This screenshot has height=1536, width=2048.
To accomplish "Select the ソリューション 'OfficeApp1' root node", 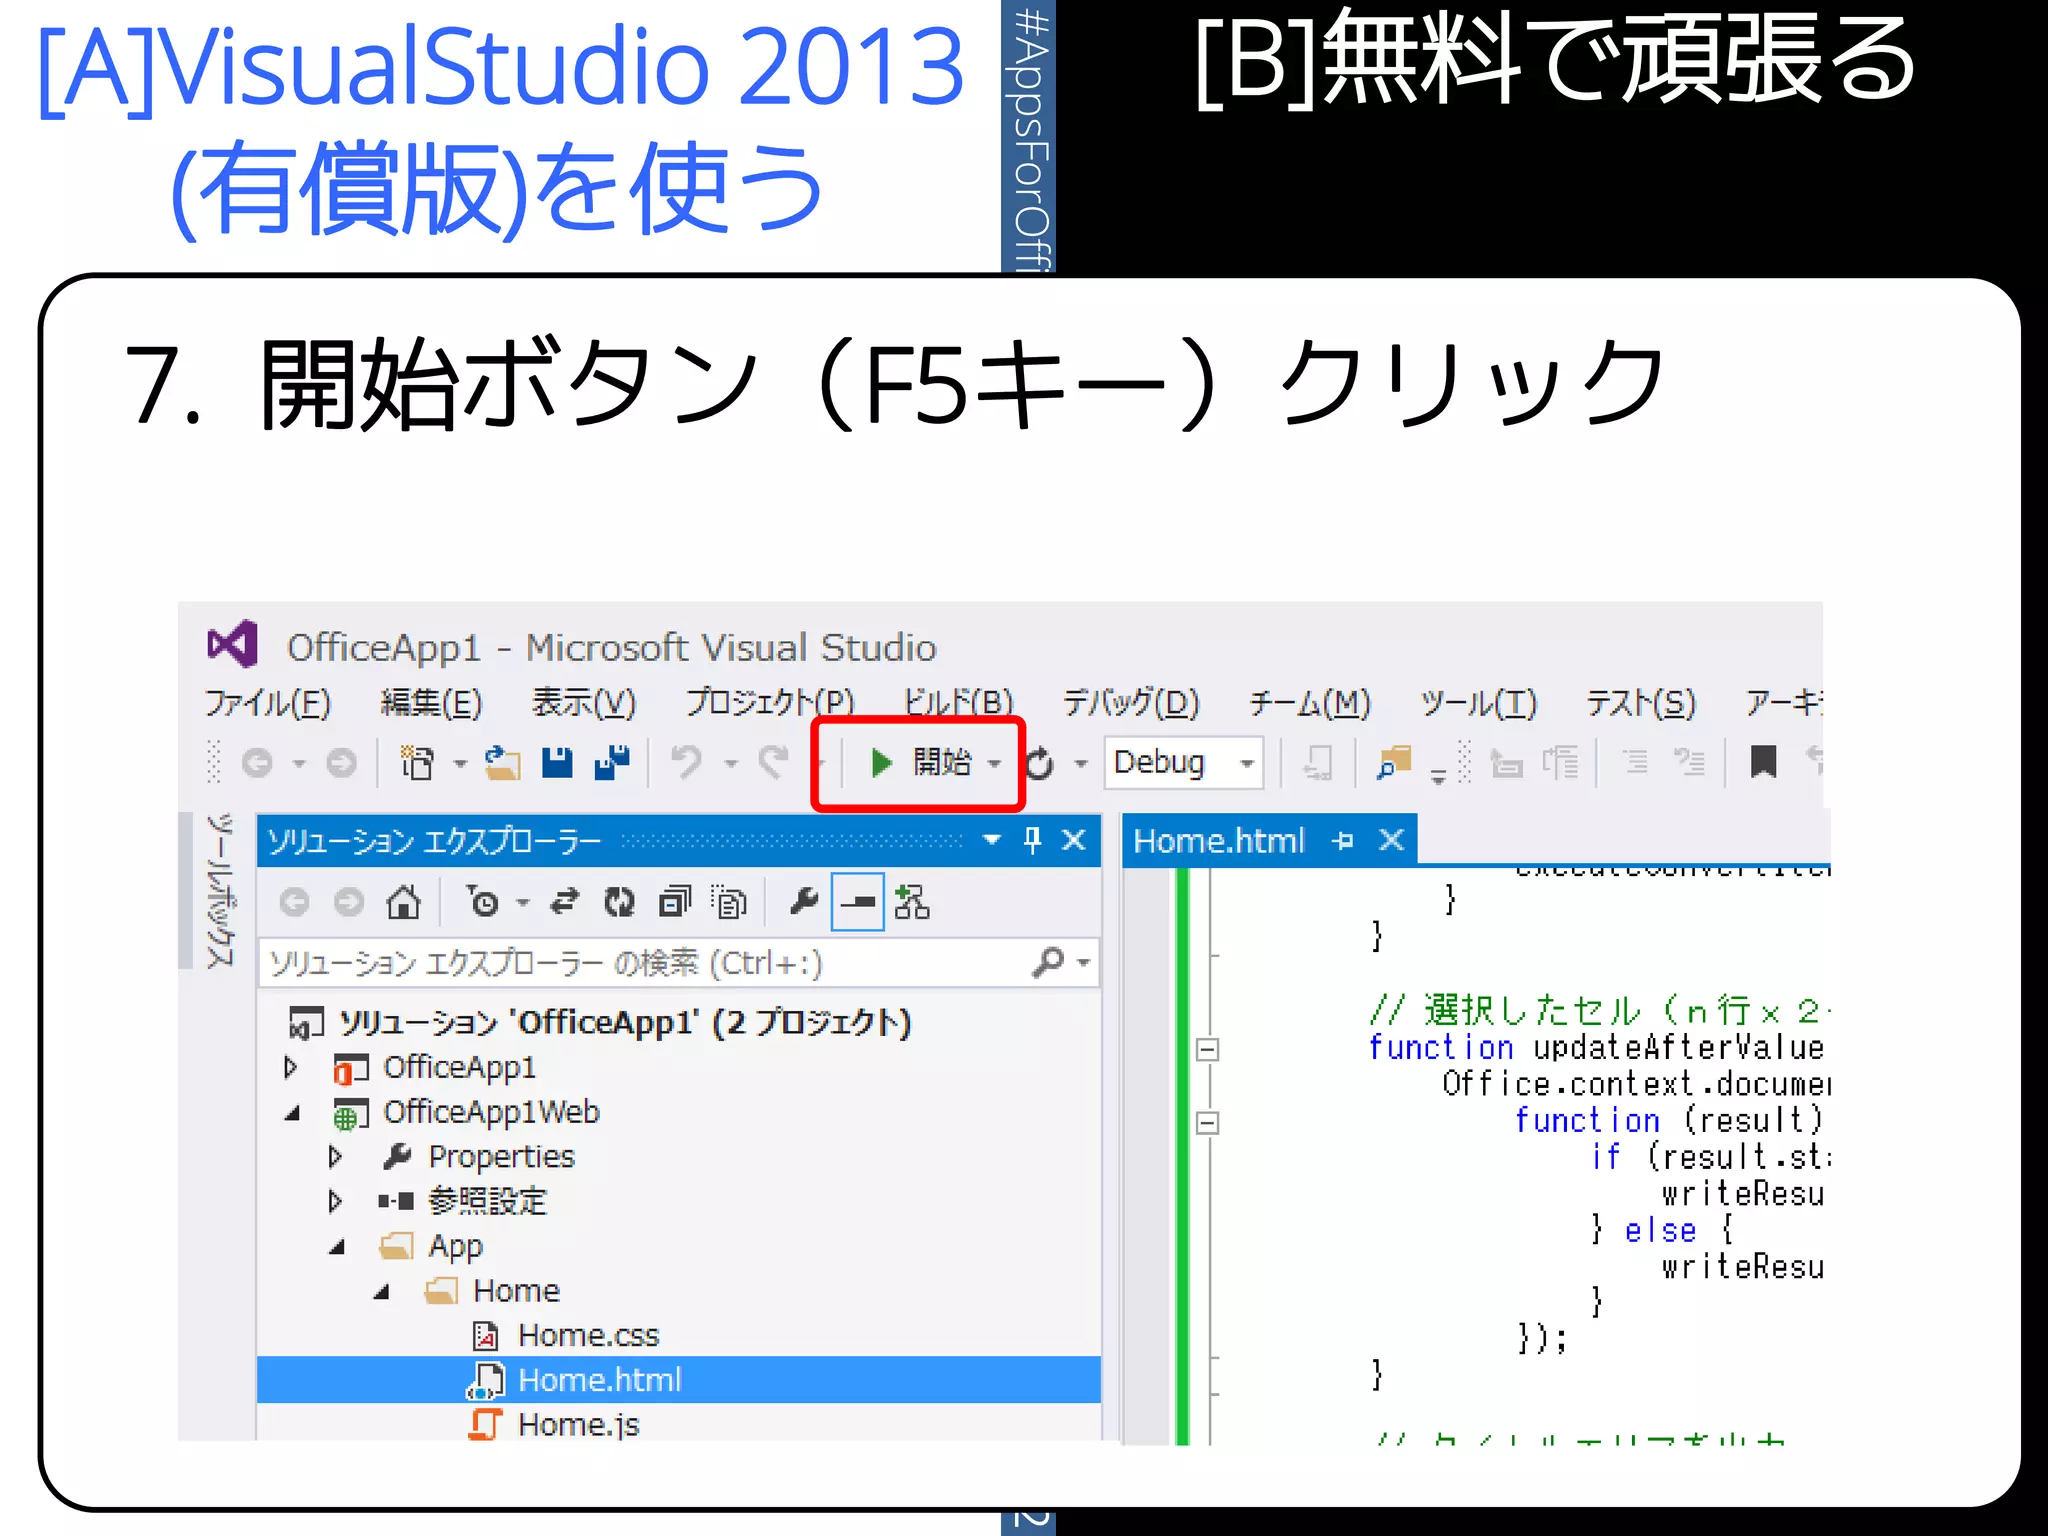I will [x=600, y=1023].
